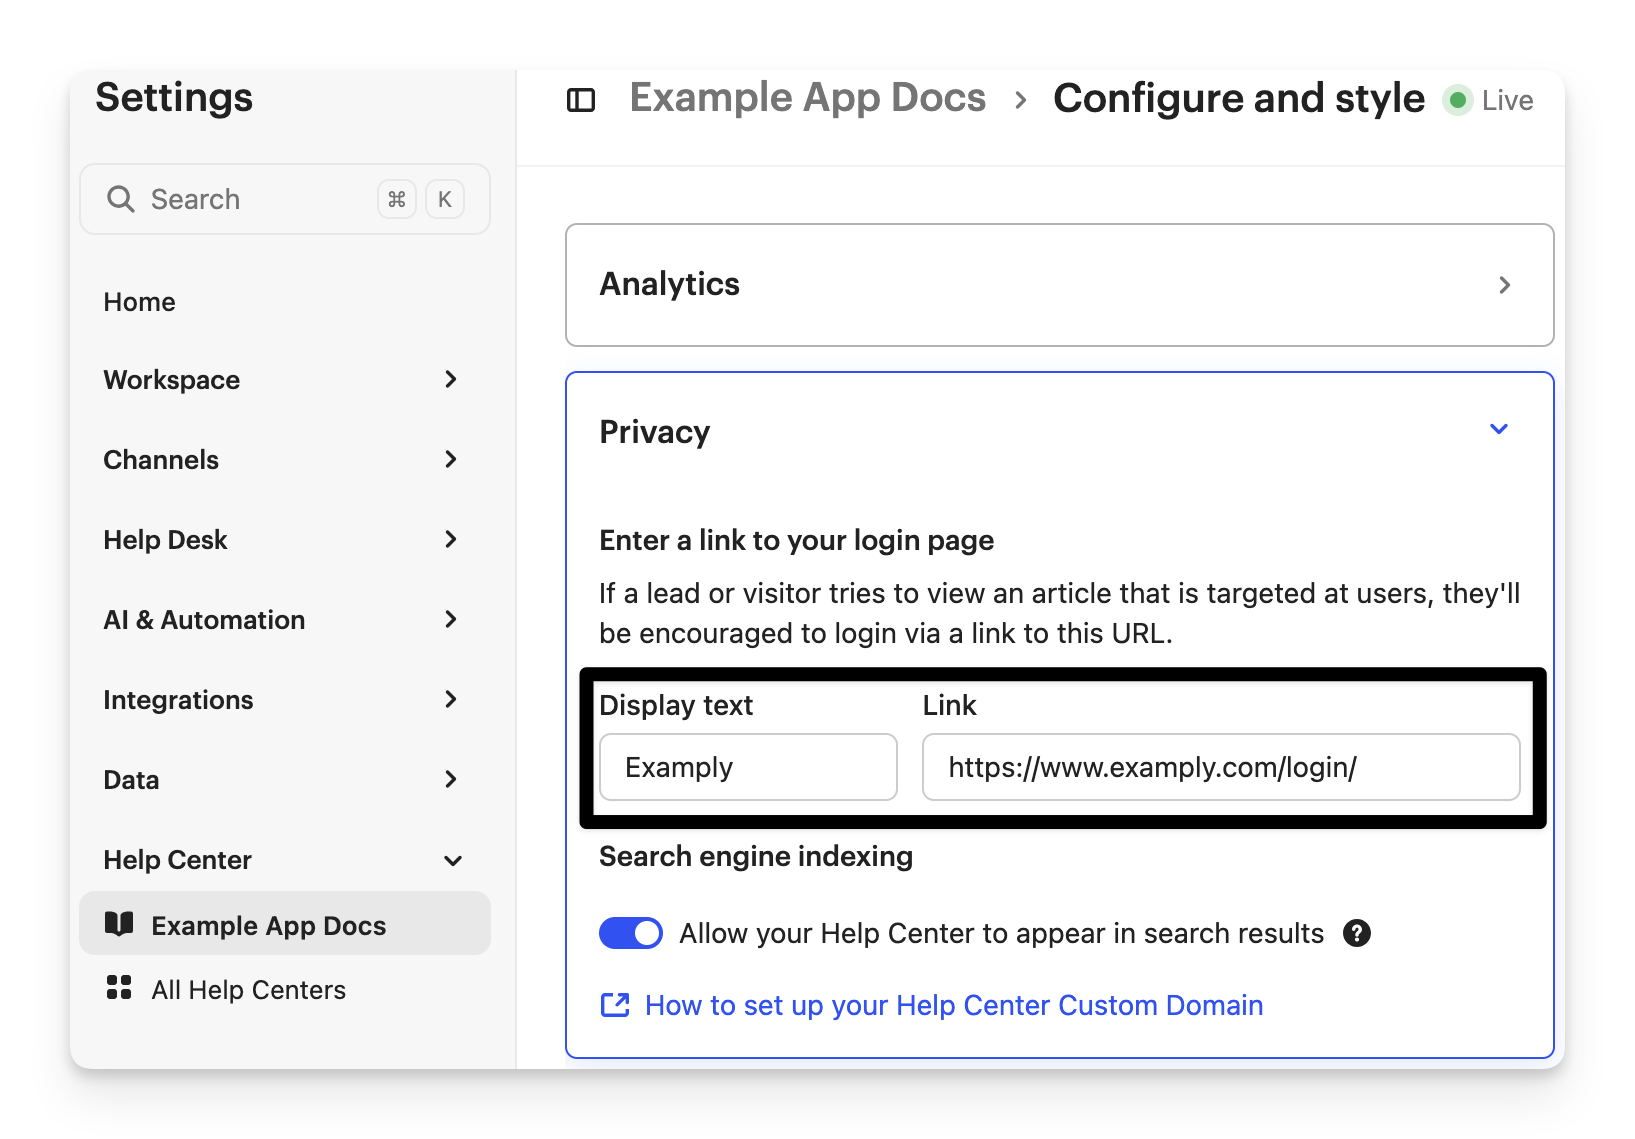The width and height of the screenshot is (1635, 1139).
Task: Click the sidebar toggle panel icon
Action: coord(581,100)
